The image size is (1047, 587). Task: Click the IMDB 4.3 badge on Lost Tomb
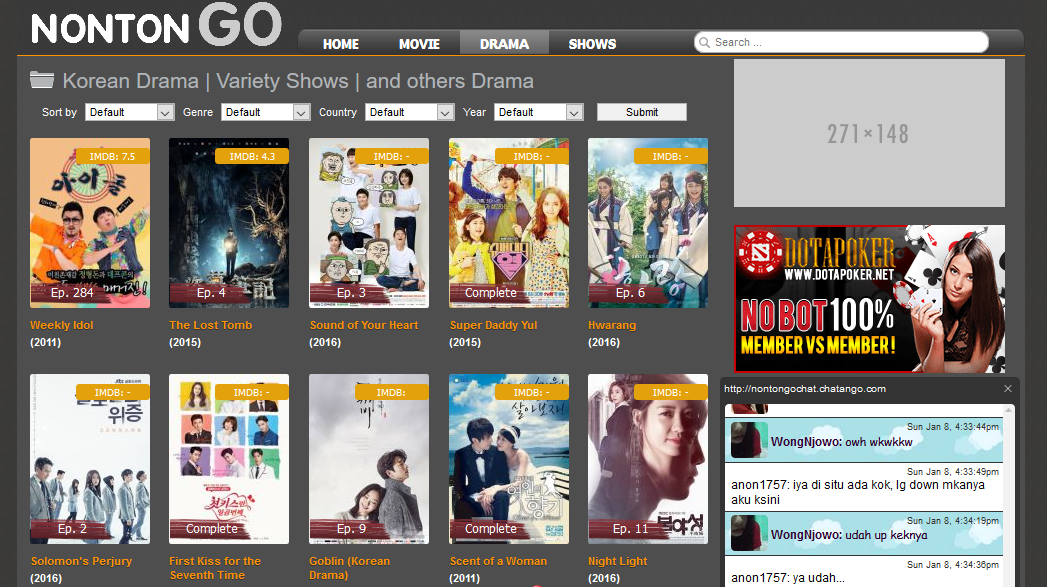[252, 156]
